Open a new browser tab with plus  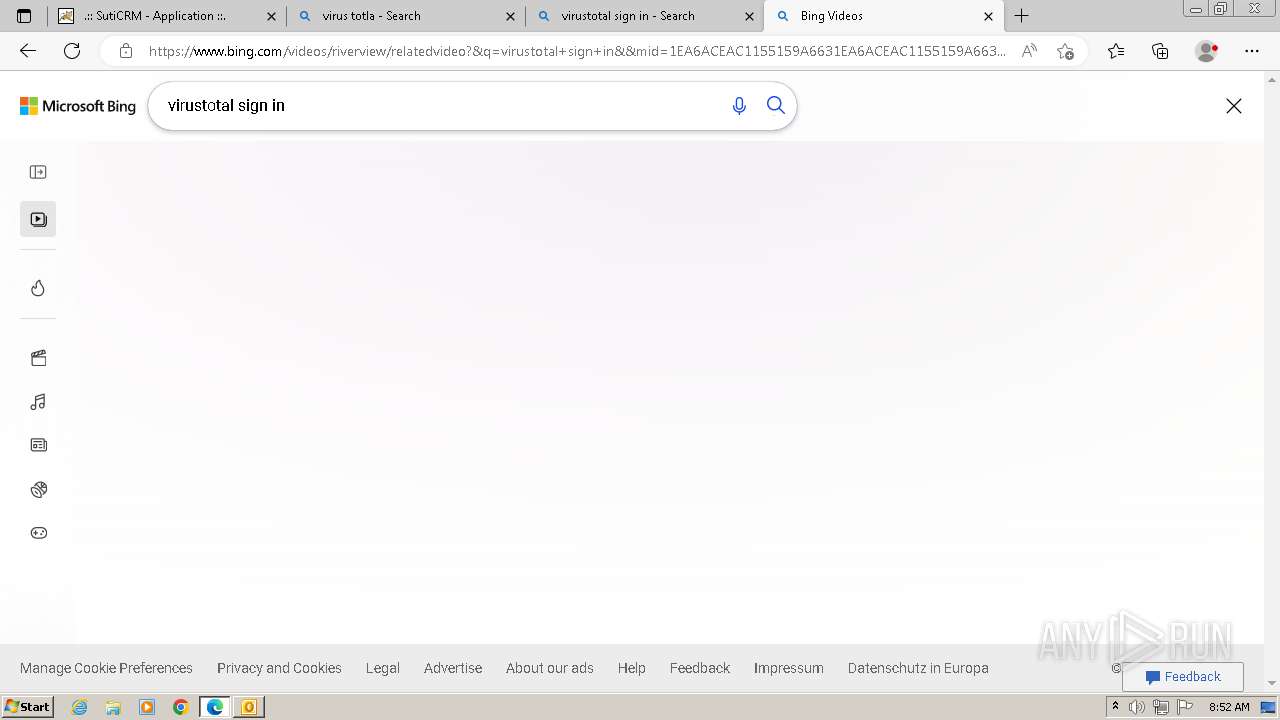coord(1021,16)
